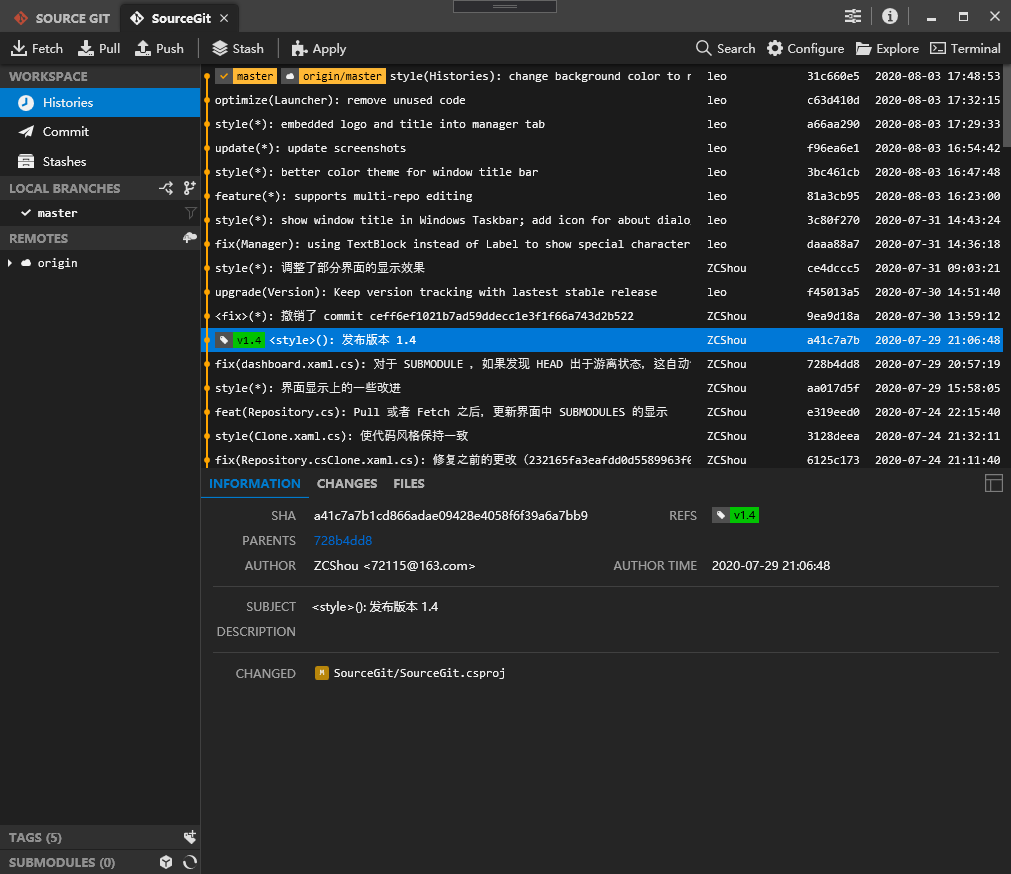Click the add remote icon

coord(190,238)
